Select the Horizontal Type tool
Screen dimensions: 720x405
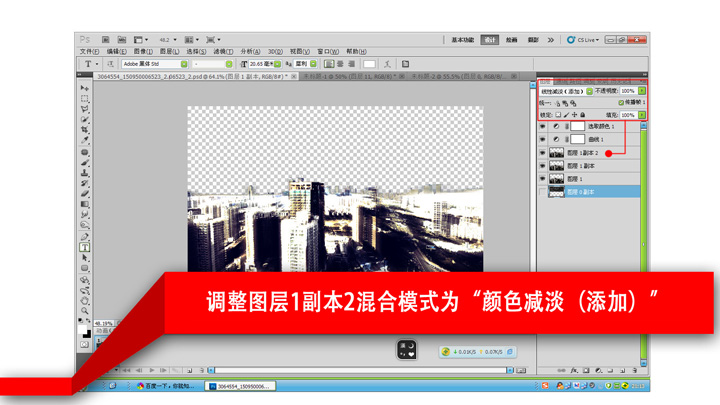[84, 248]
